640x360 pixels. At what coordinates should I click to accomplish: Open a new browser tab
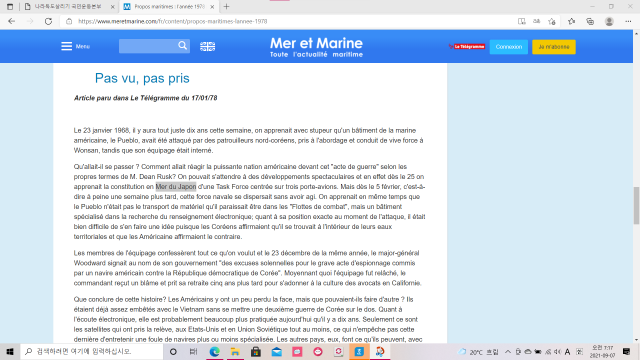(227, 7)
